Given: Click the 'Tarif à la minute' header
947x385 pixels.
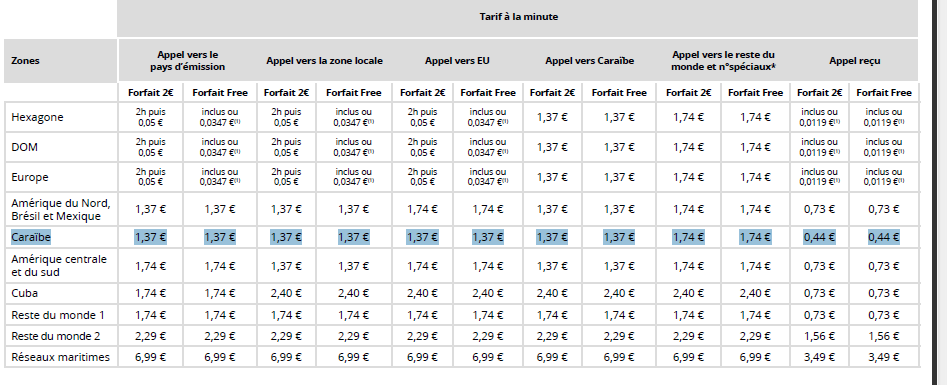Looking at the screenshot, I should tap(518, 17).
